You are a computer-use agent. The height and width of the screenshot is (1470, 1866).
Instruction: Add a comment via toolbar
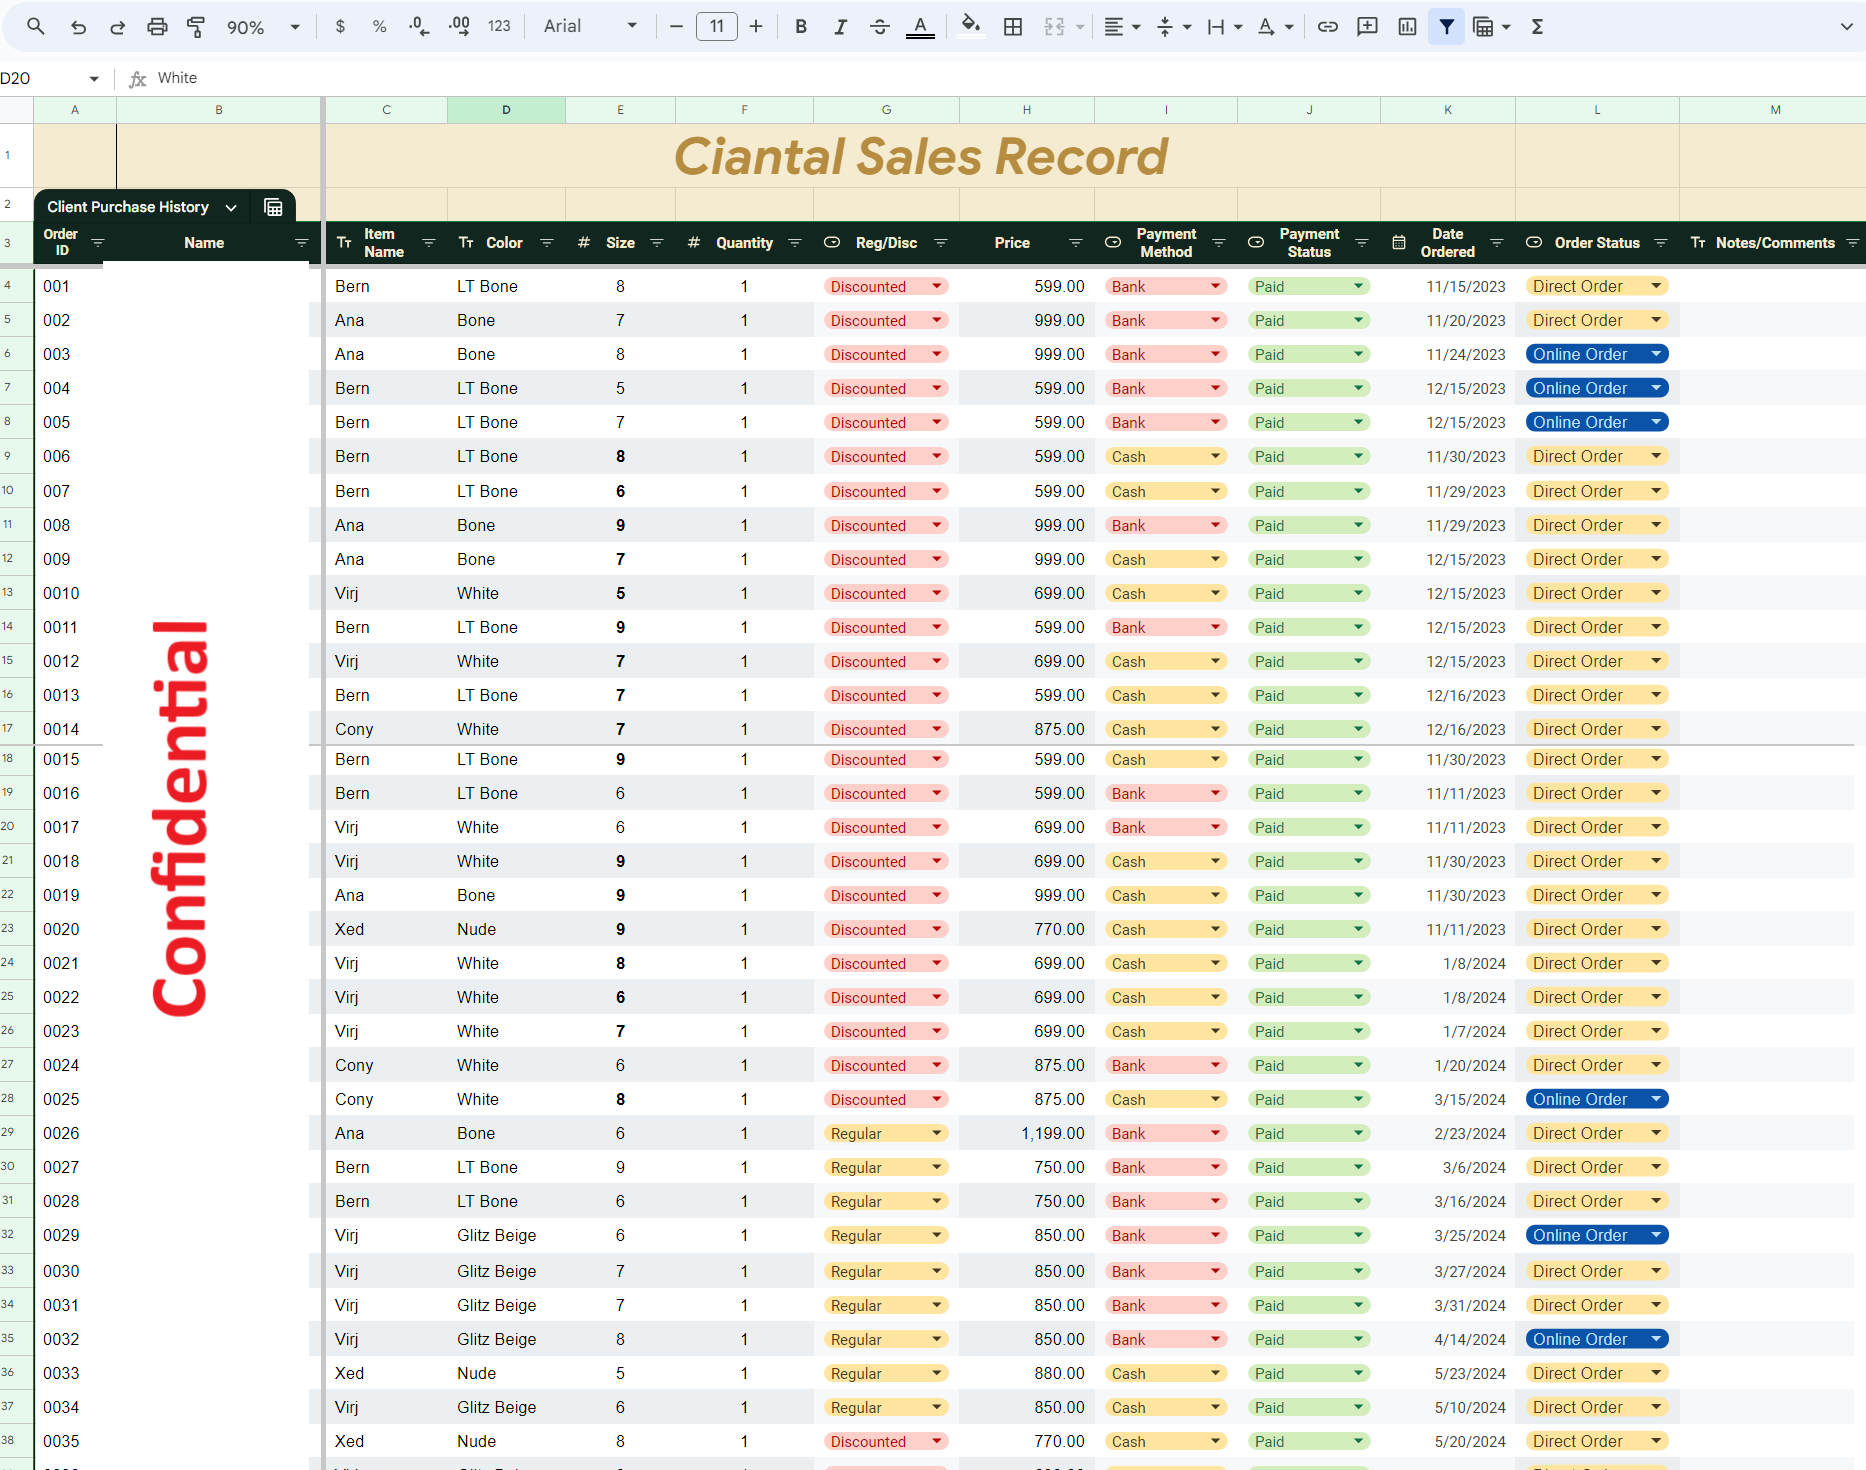coord(1367,27)
